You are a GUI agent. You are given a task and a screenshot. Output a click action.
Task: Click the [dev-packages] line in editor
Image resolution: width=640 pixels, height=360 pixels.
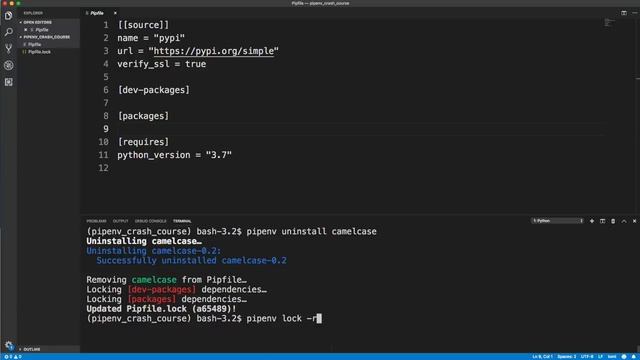click(153, 90)
